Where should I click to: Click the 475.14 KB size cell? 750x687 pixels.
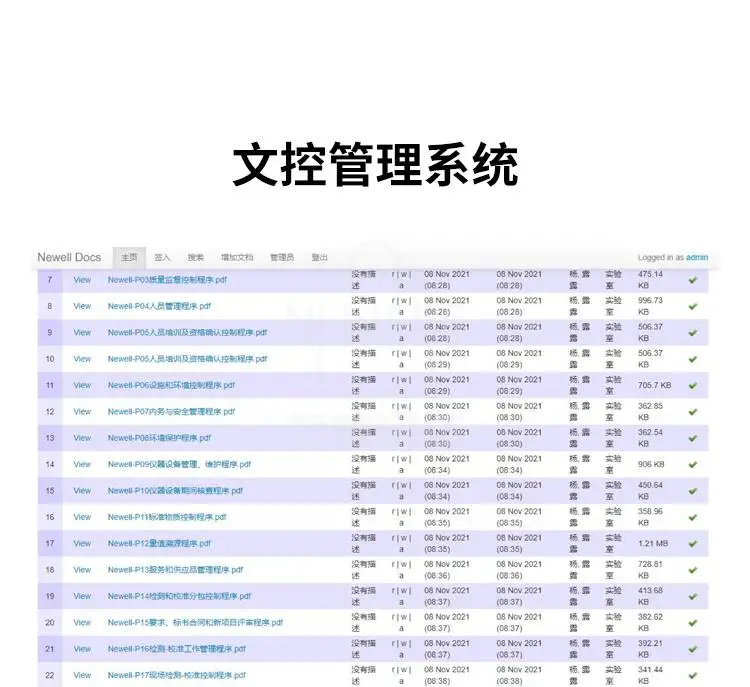coord(650,280)
